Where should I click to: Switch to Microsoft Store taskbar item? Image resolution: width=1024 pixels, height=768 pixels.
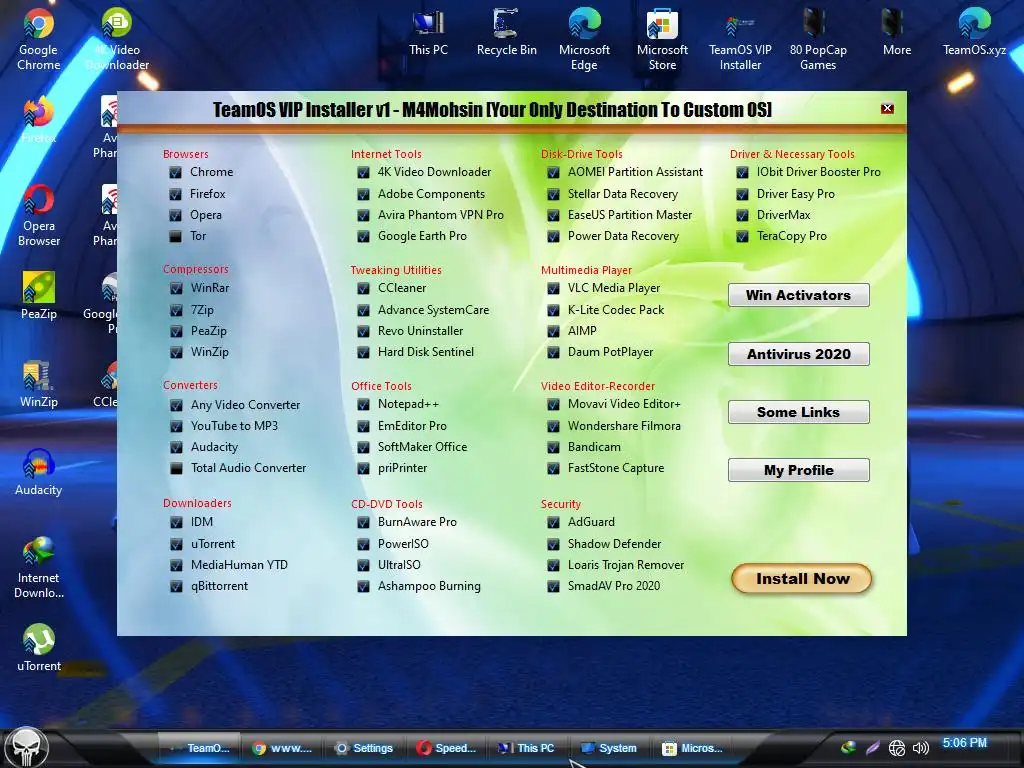click(692, 748)
